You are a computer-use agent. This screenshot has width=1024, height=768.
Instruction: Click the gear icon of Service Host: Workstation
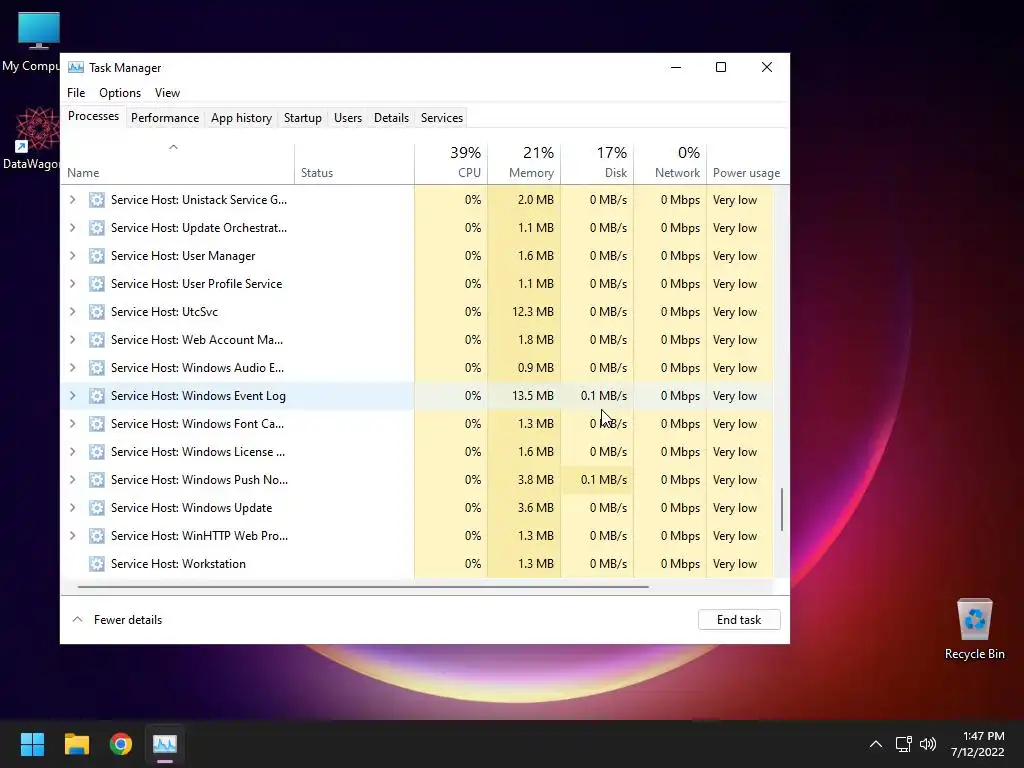click(97, 564)
